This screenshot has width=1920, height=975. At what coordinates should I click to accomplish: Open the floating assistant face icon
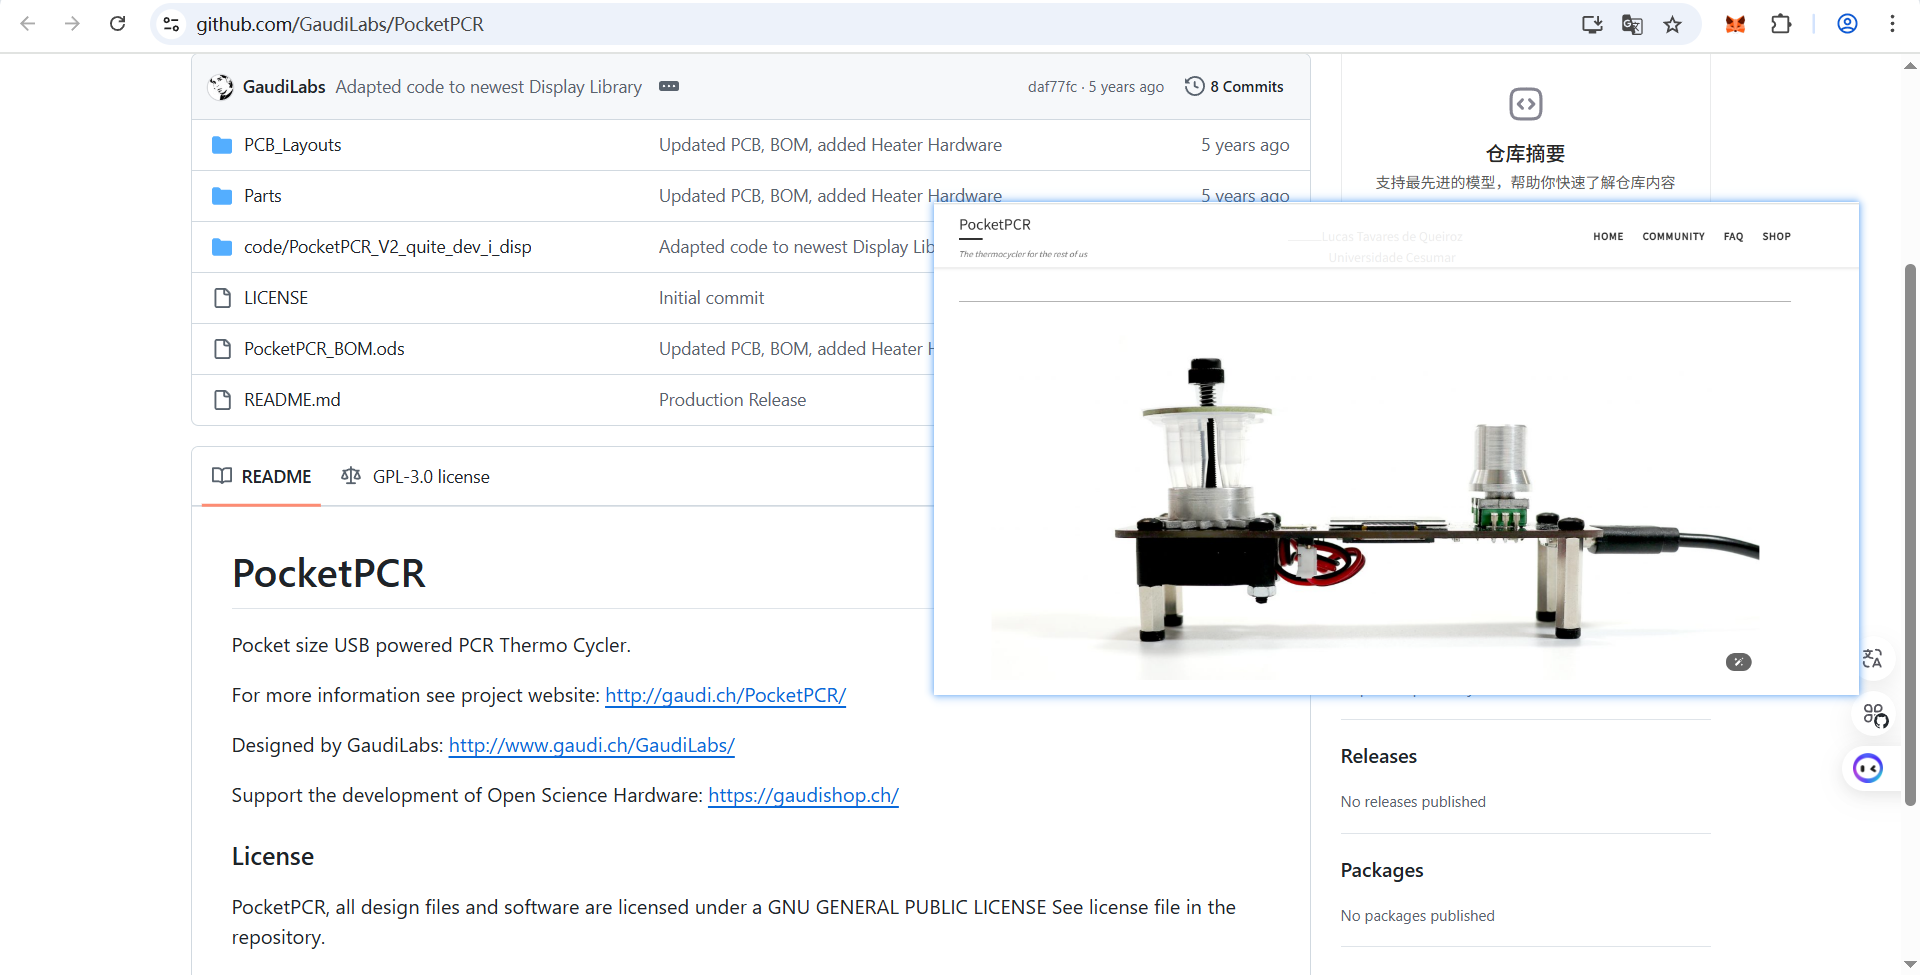pyautogui.click(x=1867, y=768)
